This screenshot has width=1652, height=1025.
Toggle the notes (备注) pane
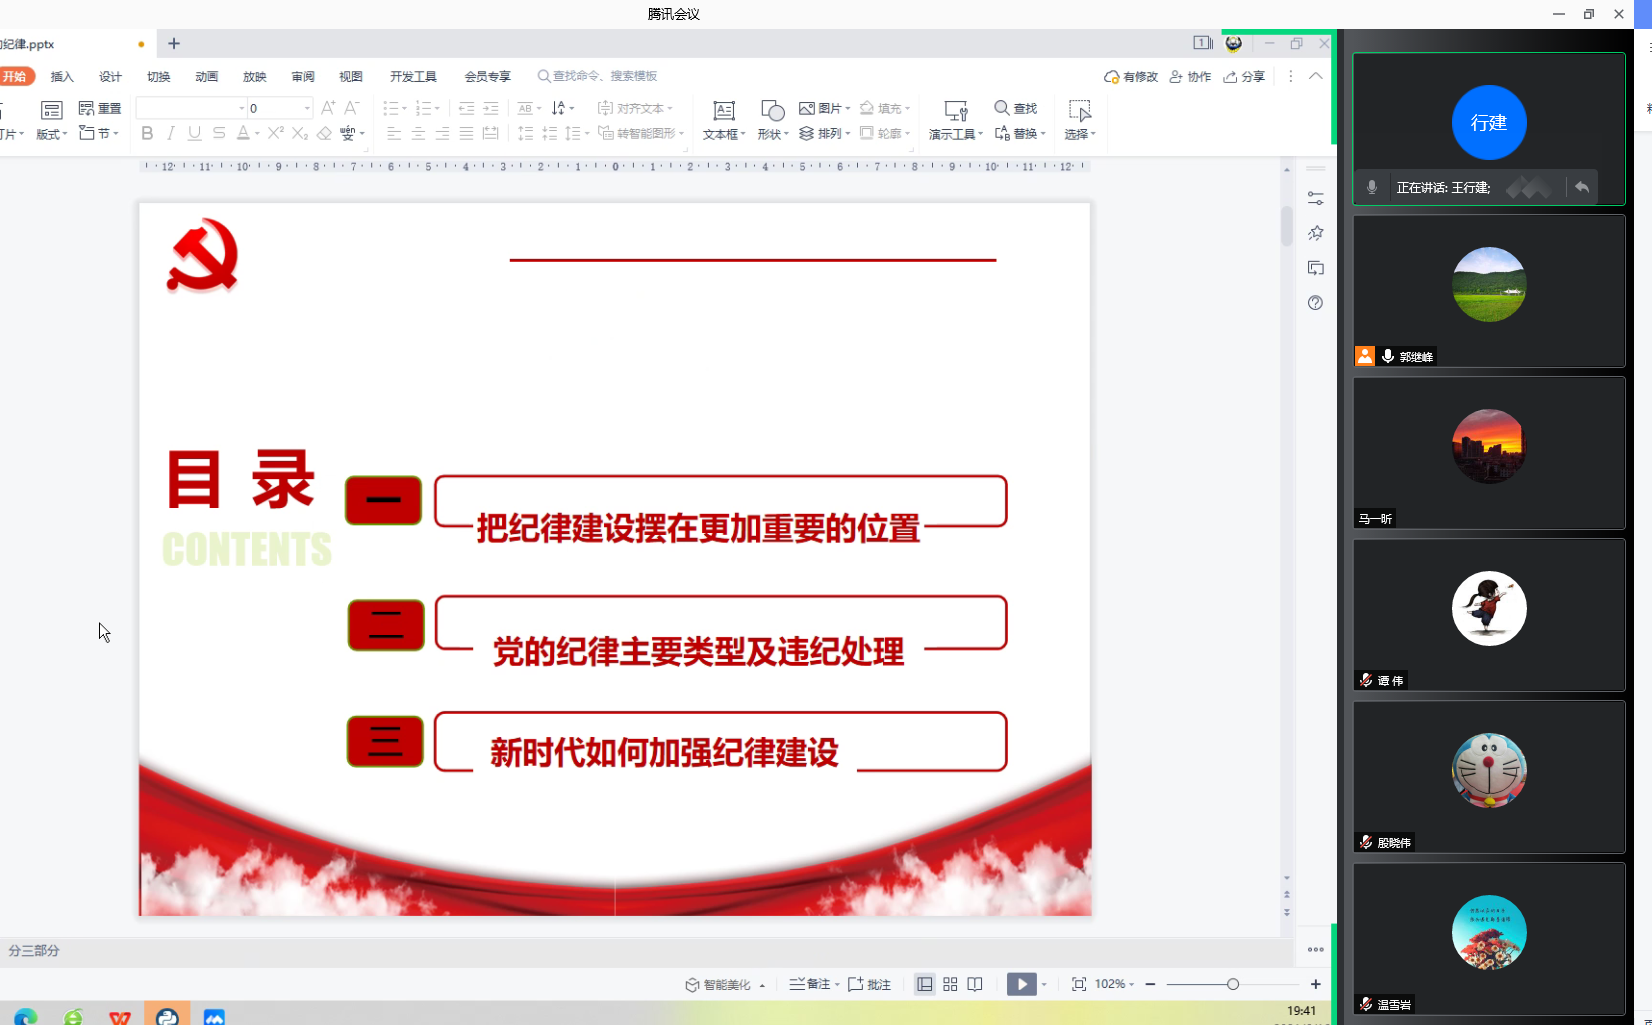pyautogui.click(x=811, y=984)
